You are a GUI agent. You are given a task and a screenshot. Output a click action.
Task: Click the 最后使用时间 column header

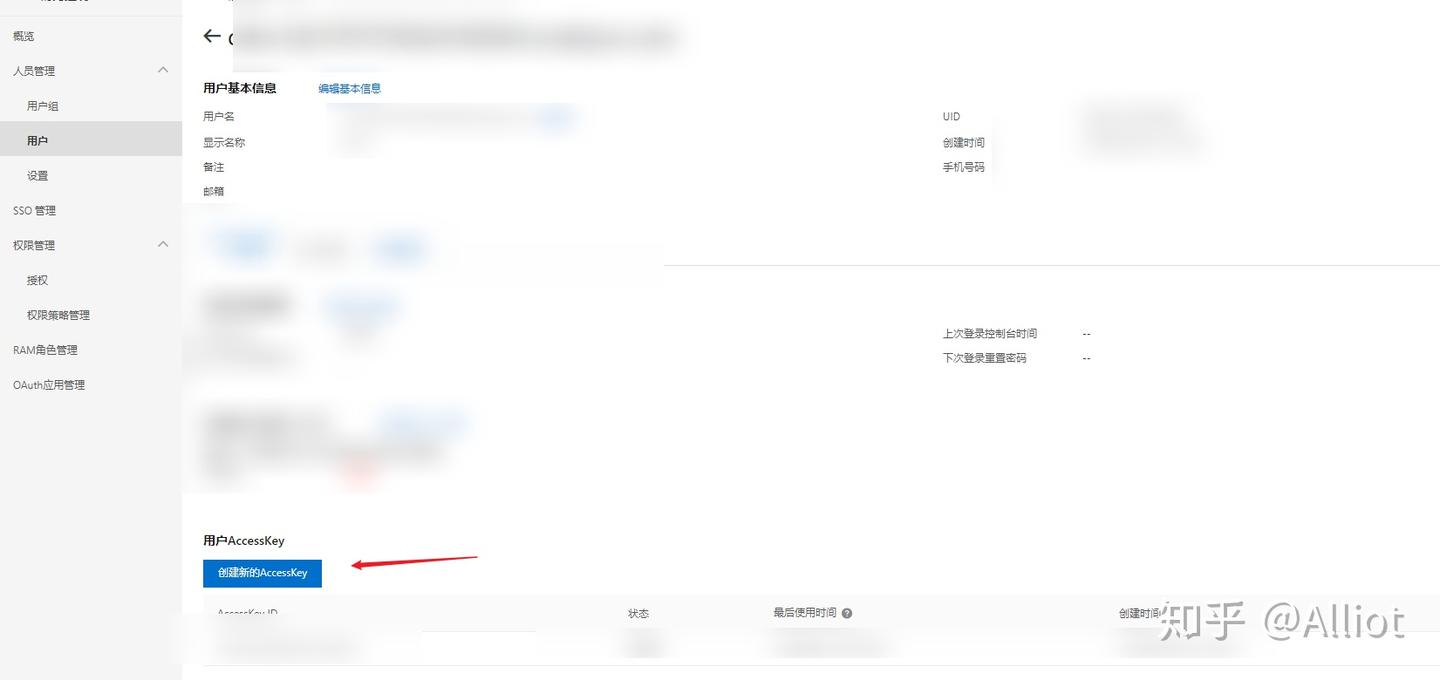(x=805, y=613)
